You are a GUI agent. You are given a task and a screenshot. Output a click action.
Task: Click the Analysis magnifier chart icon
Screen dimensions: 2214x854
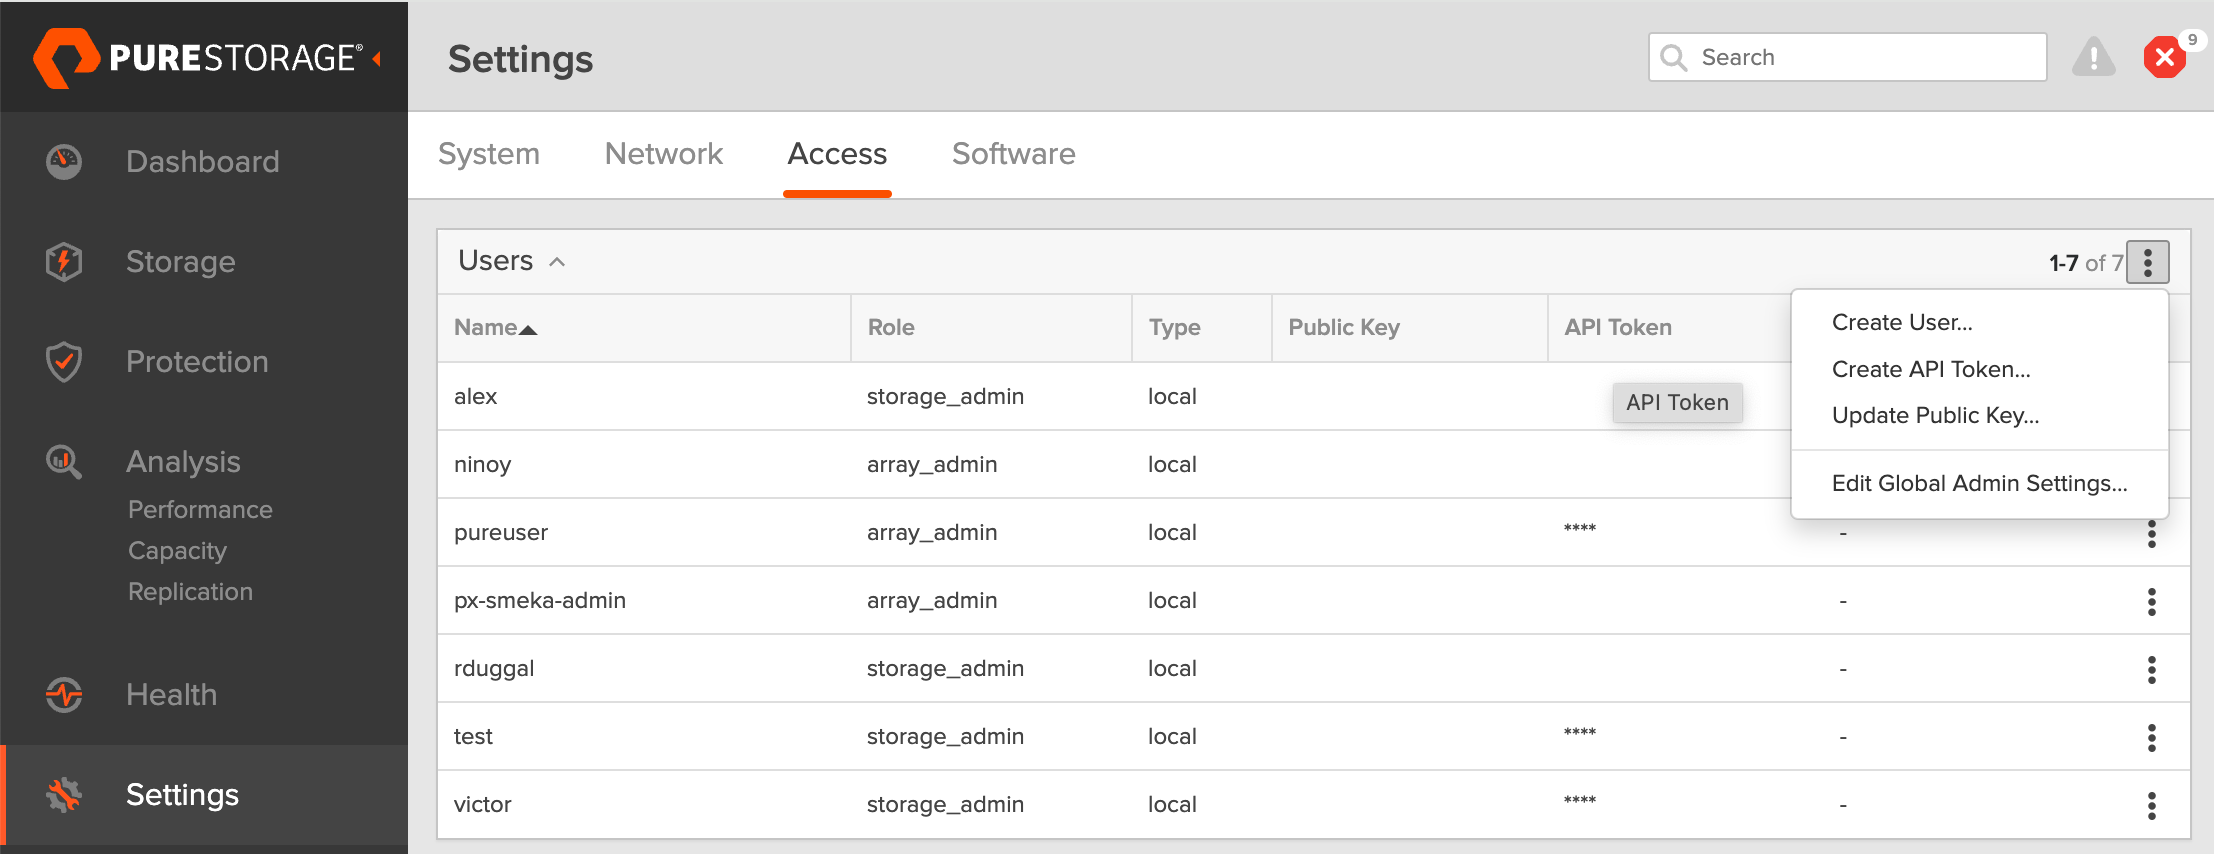pyautogui.click(x=64, y=462)
